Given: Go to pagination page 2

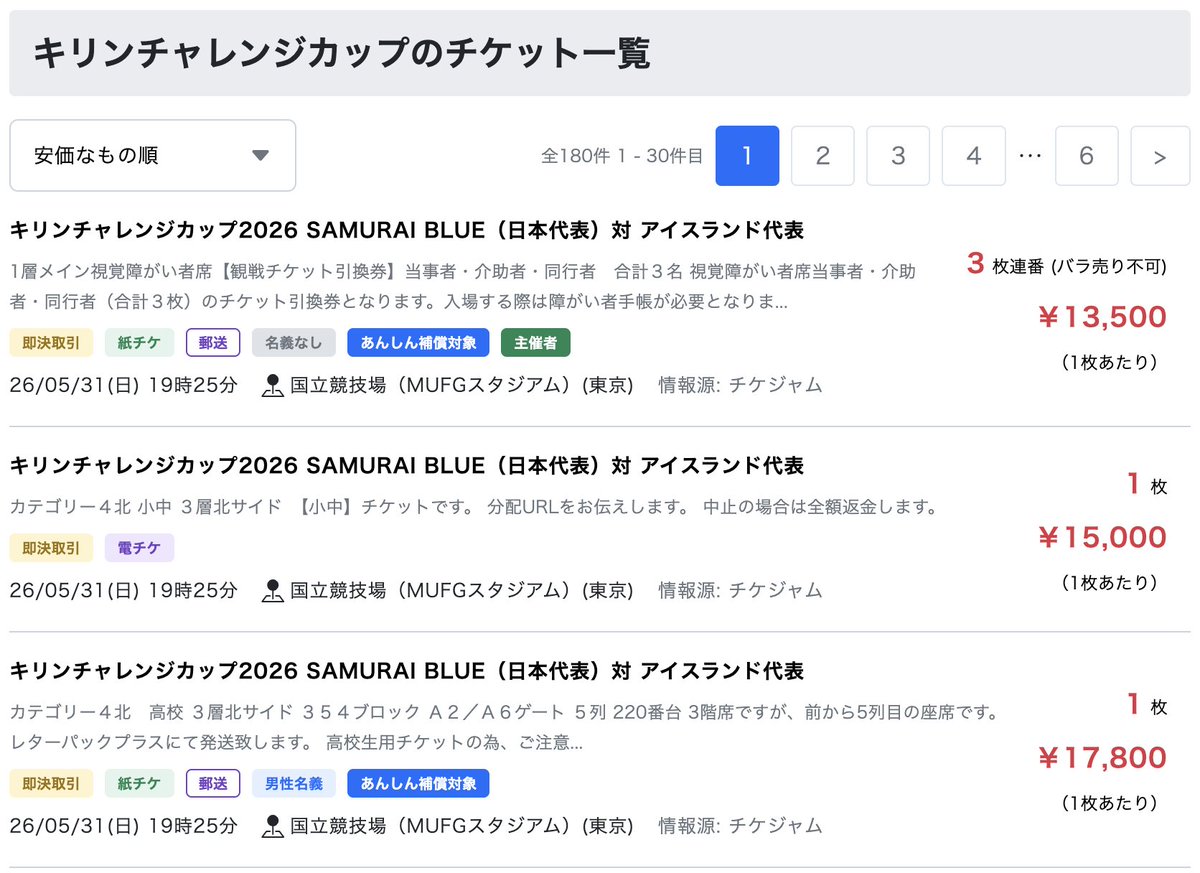Looking at the screenshot, I should point(823,156).
